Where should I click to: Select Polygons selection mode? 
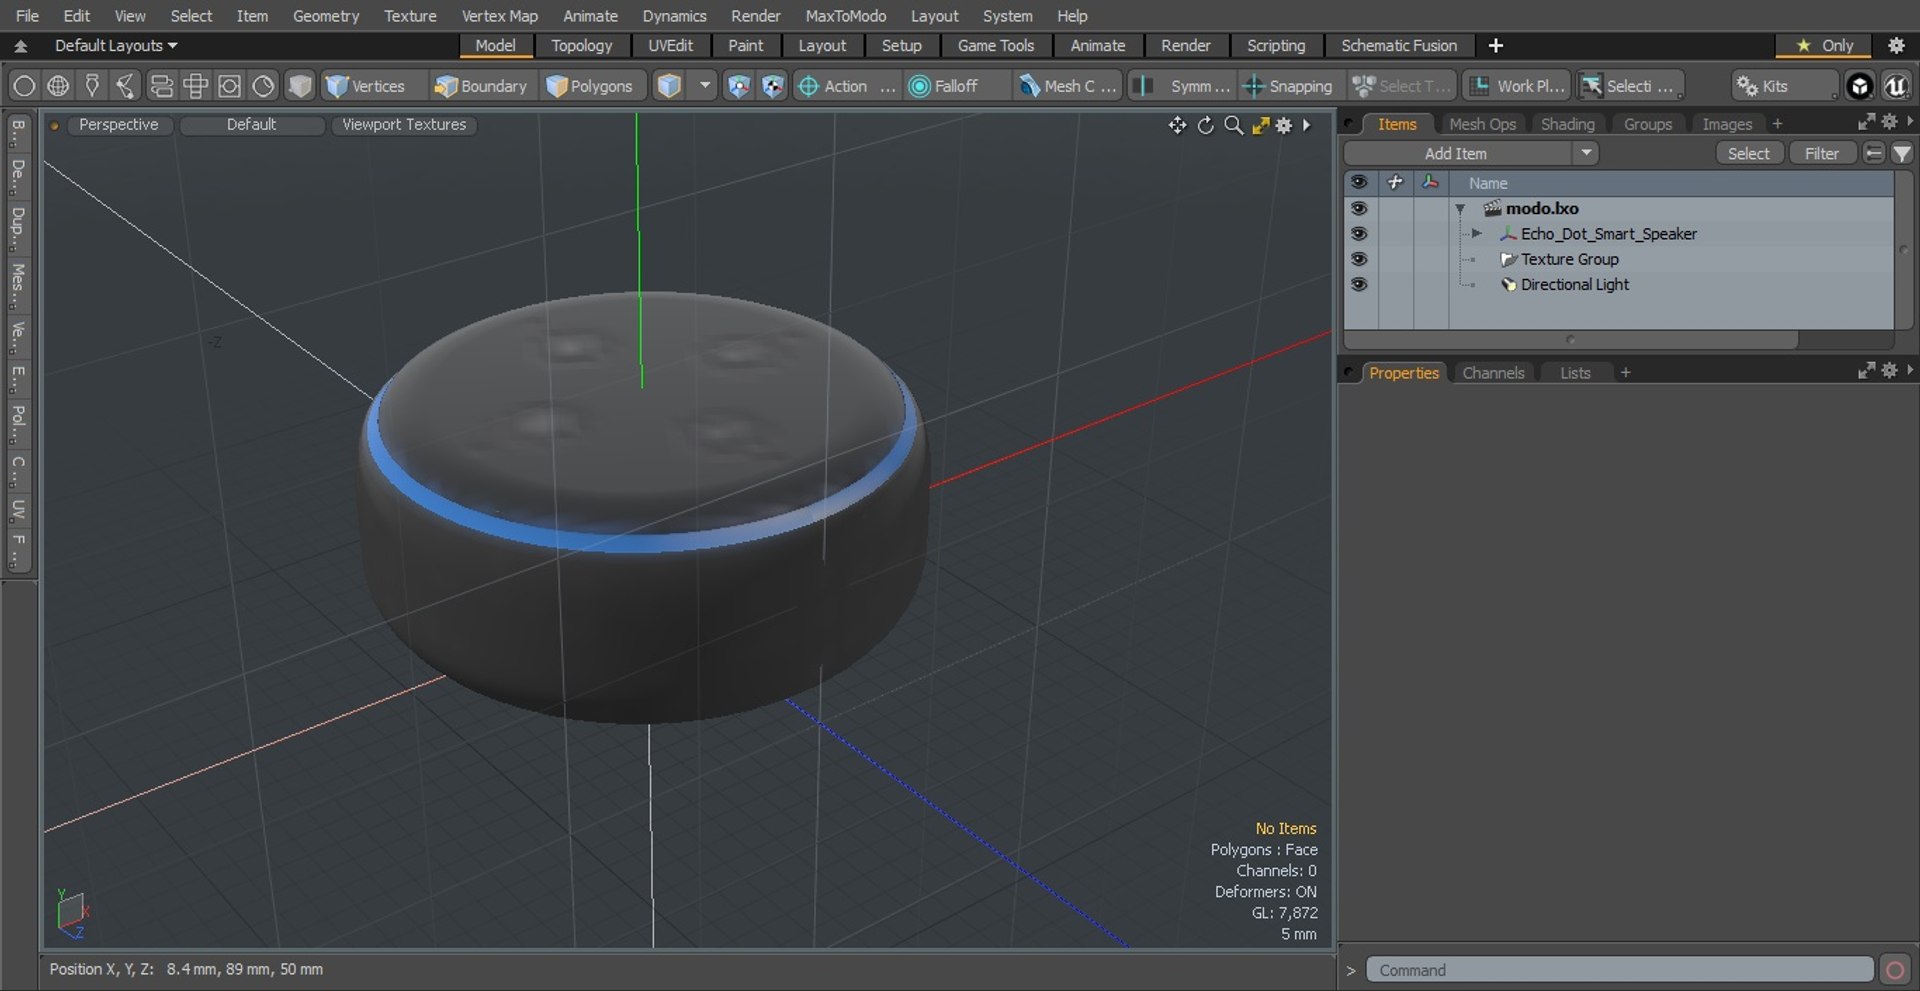point(590,86)
